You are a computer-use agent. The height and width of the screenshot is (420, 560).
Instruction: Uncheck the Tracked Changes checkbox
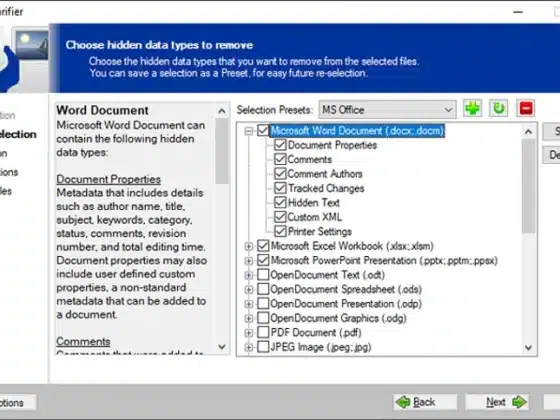click(x=280, y=188)
